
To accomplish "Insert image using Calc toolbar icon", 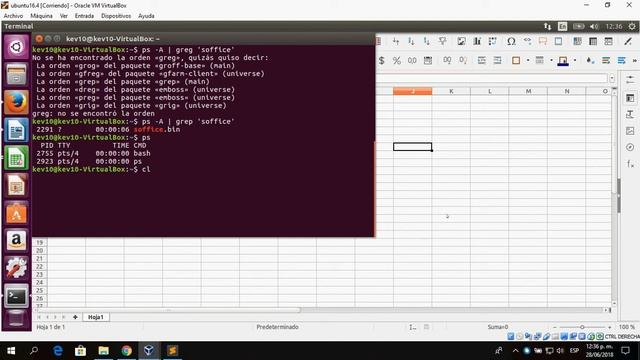I will pos(462,41).
